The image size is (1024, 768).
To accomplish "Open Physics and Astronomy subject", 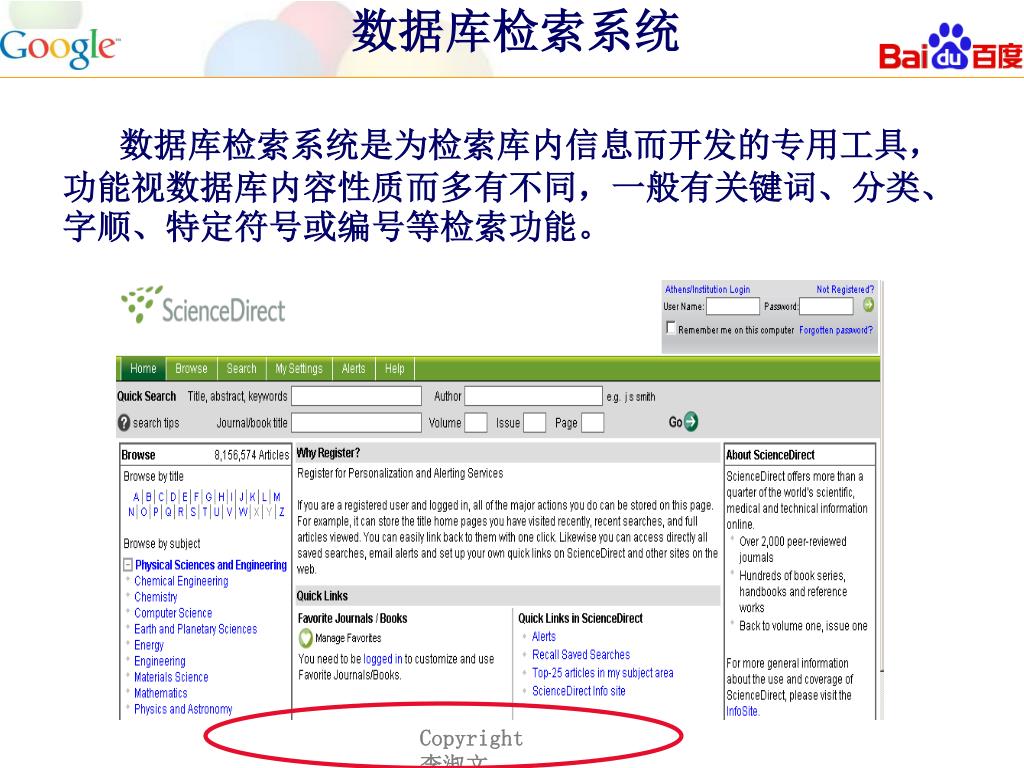I will 183,709.
